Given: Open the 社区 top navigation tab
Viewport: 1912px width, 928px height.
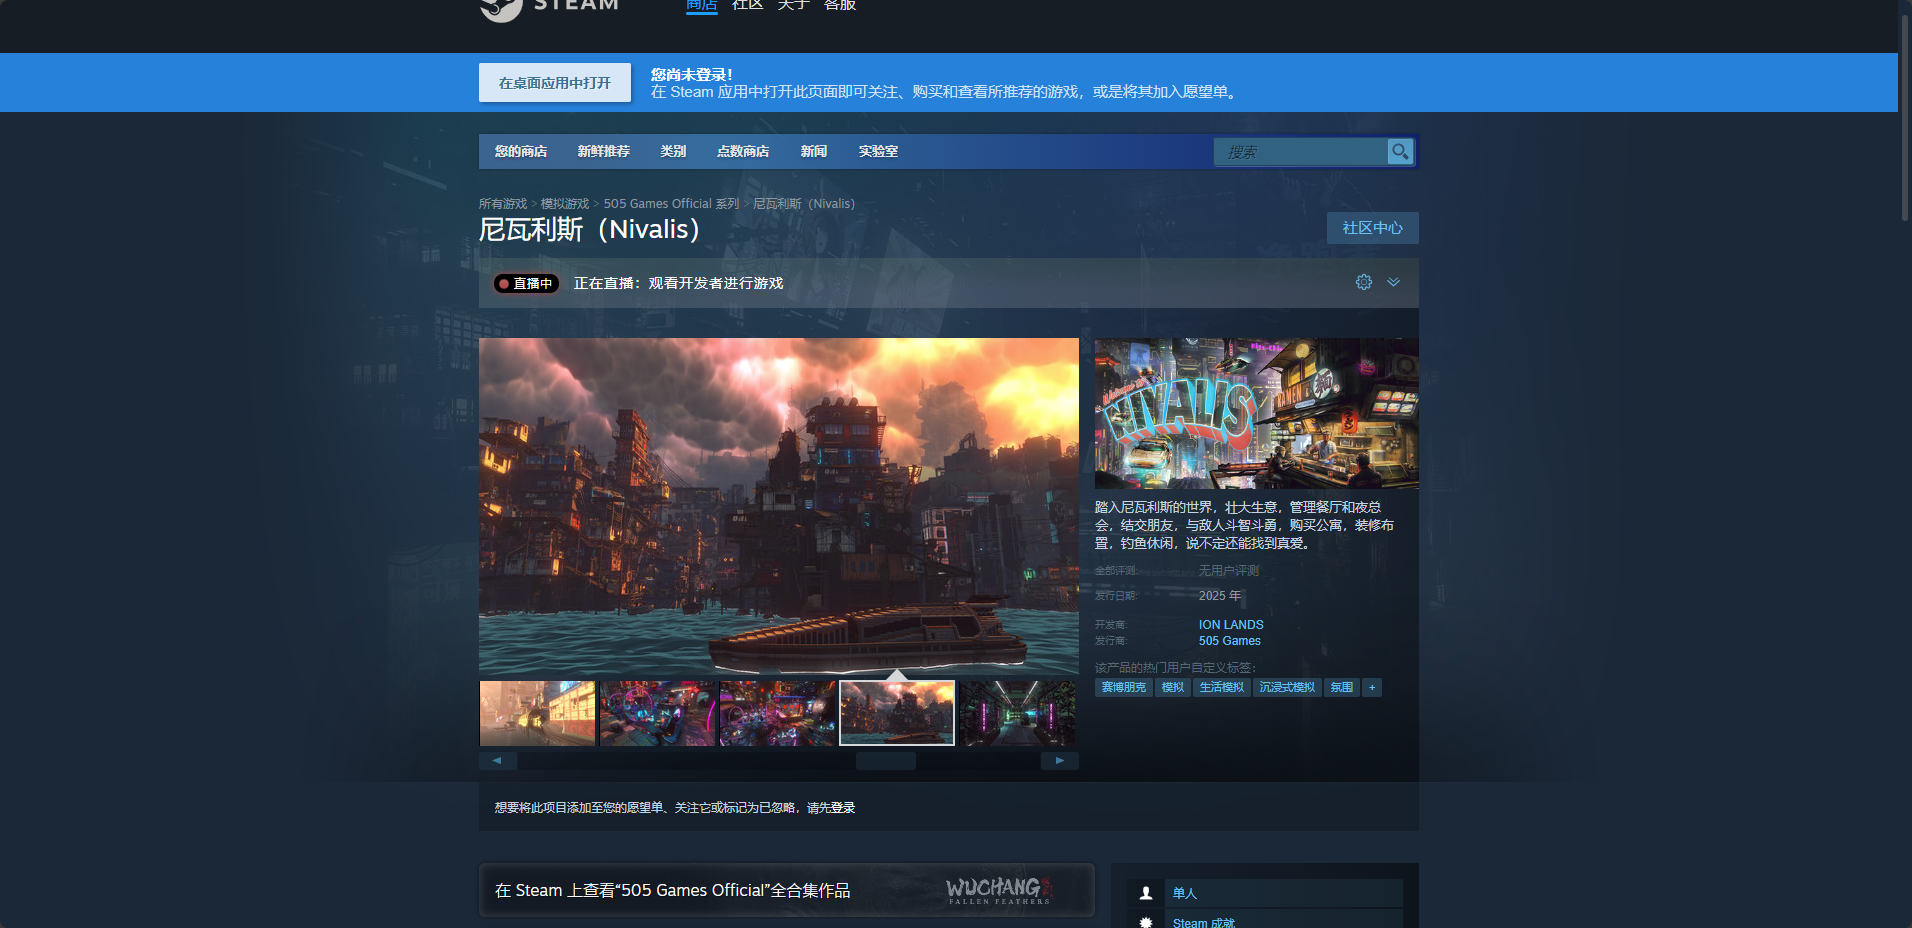Looking at the screenshot, I should coord(747,5).
